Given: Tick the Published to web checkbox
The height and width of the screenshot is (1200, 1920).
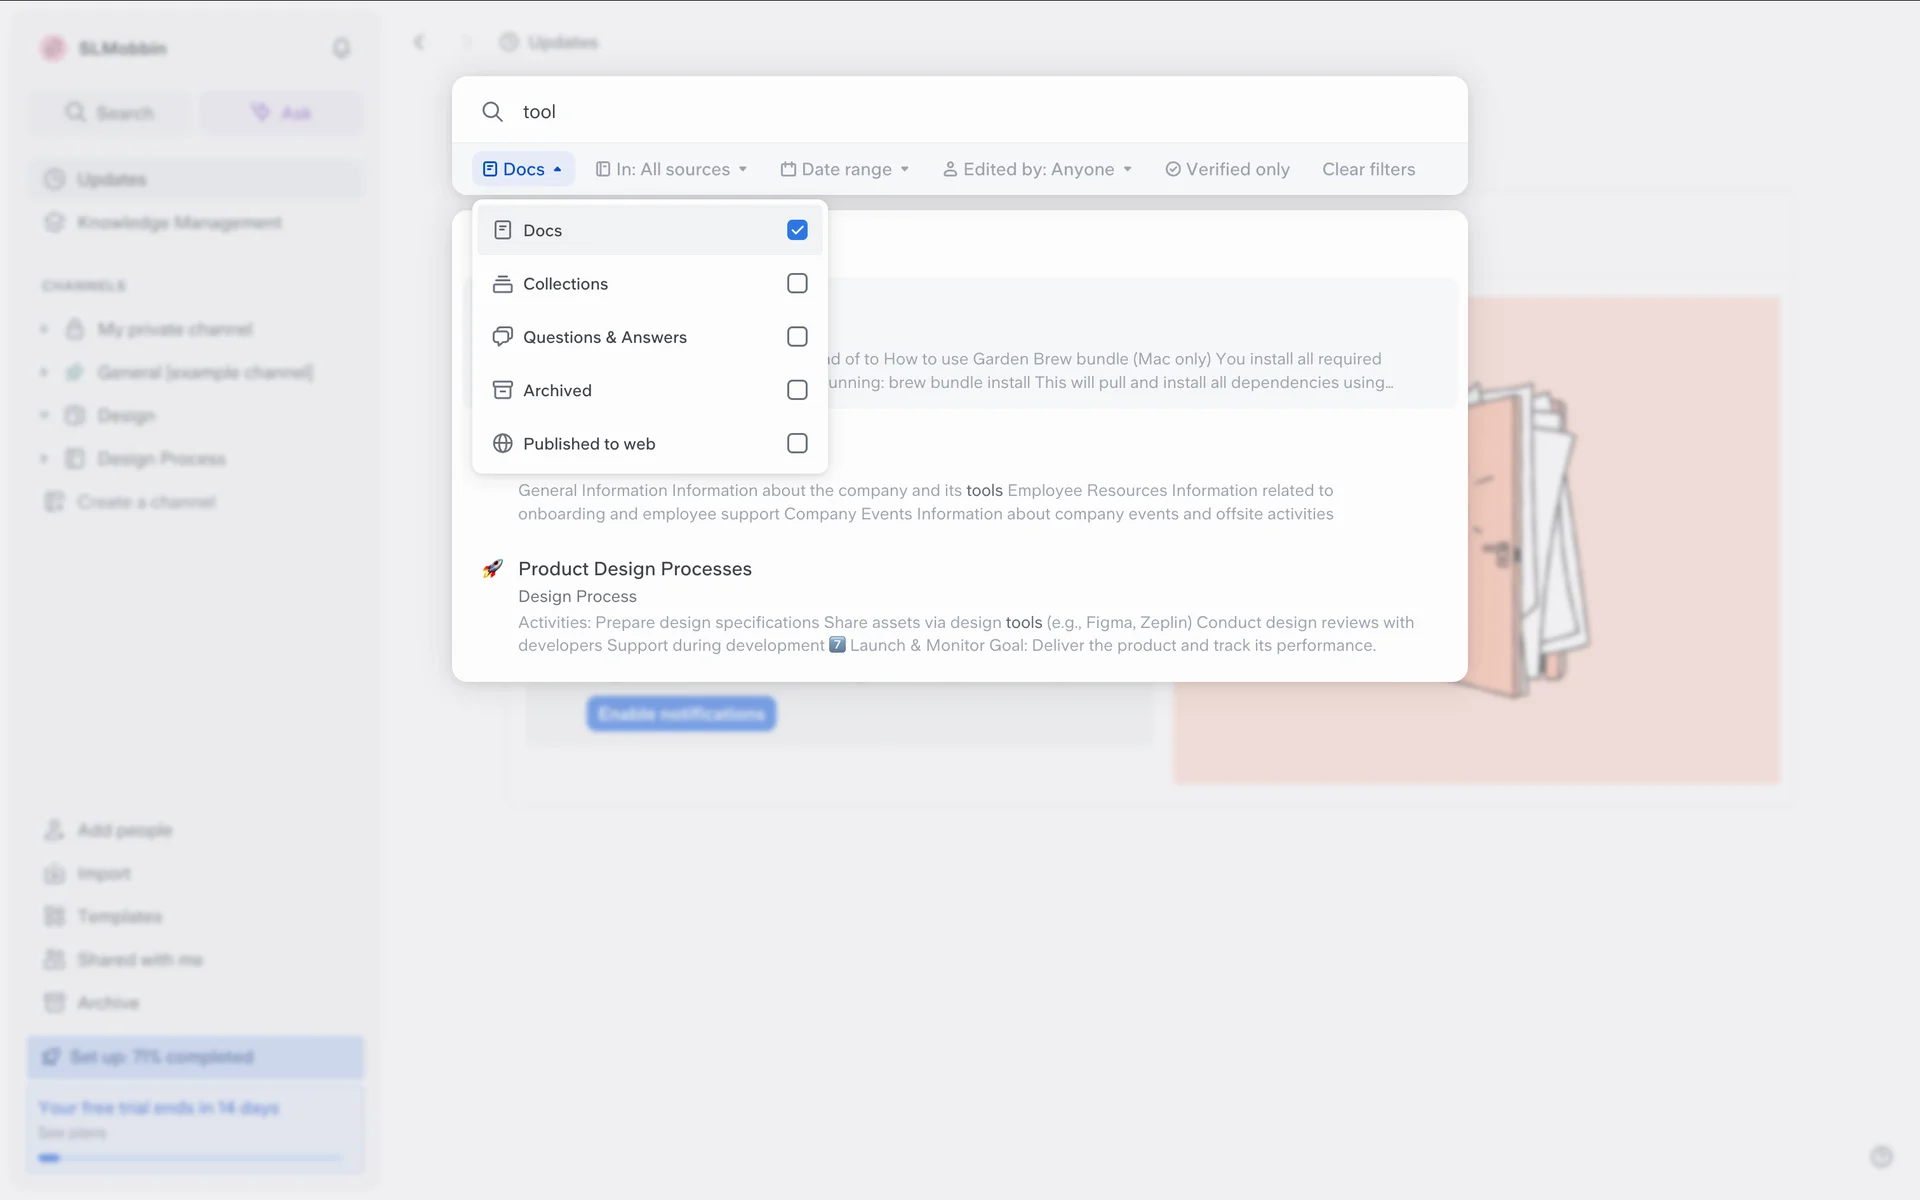Looking at the screenshot, I should pyautogui.click(x=797, y=443).
